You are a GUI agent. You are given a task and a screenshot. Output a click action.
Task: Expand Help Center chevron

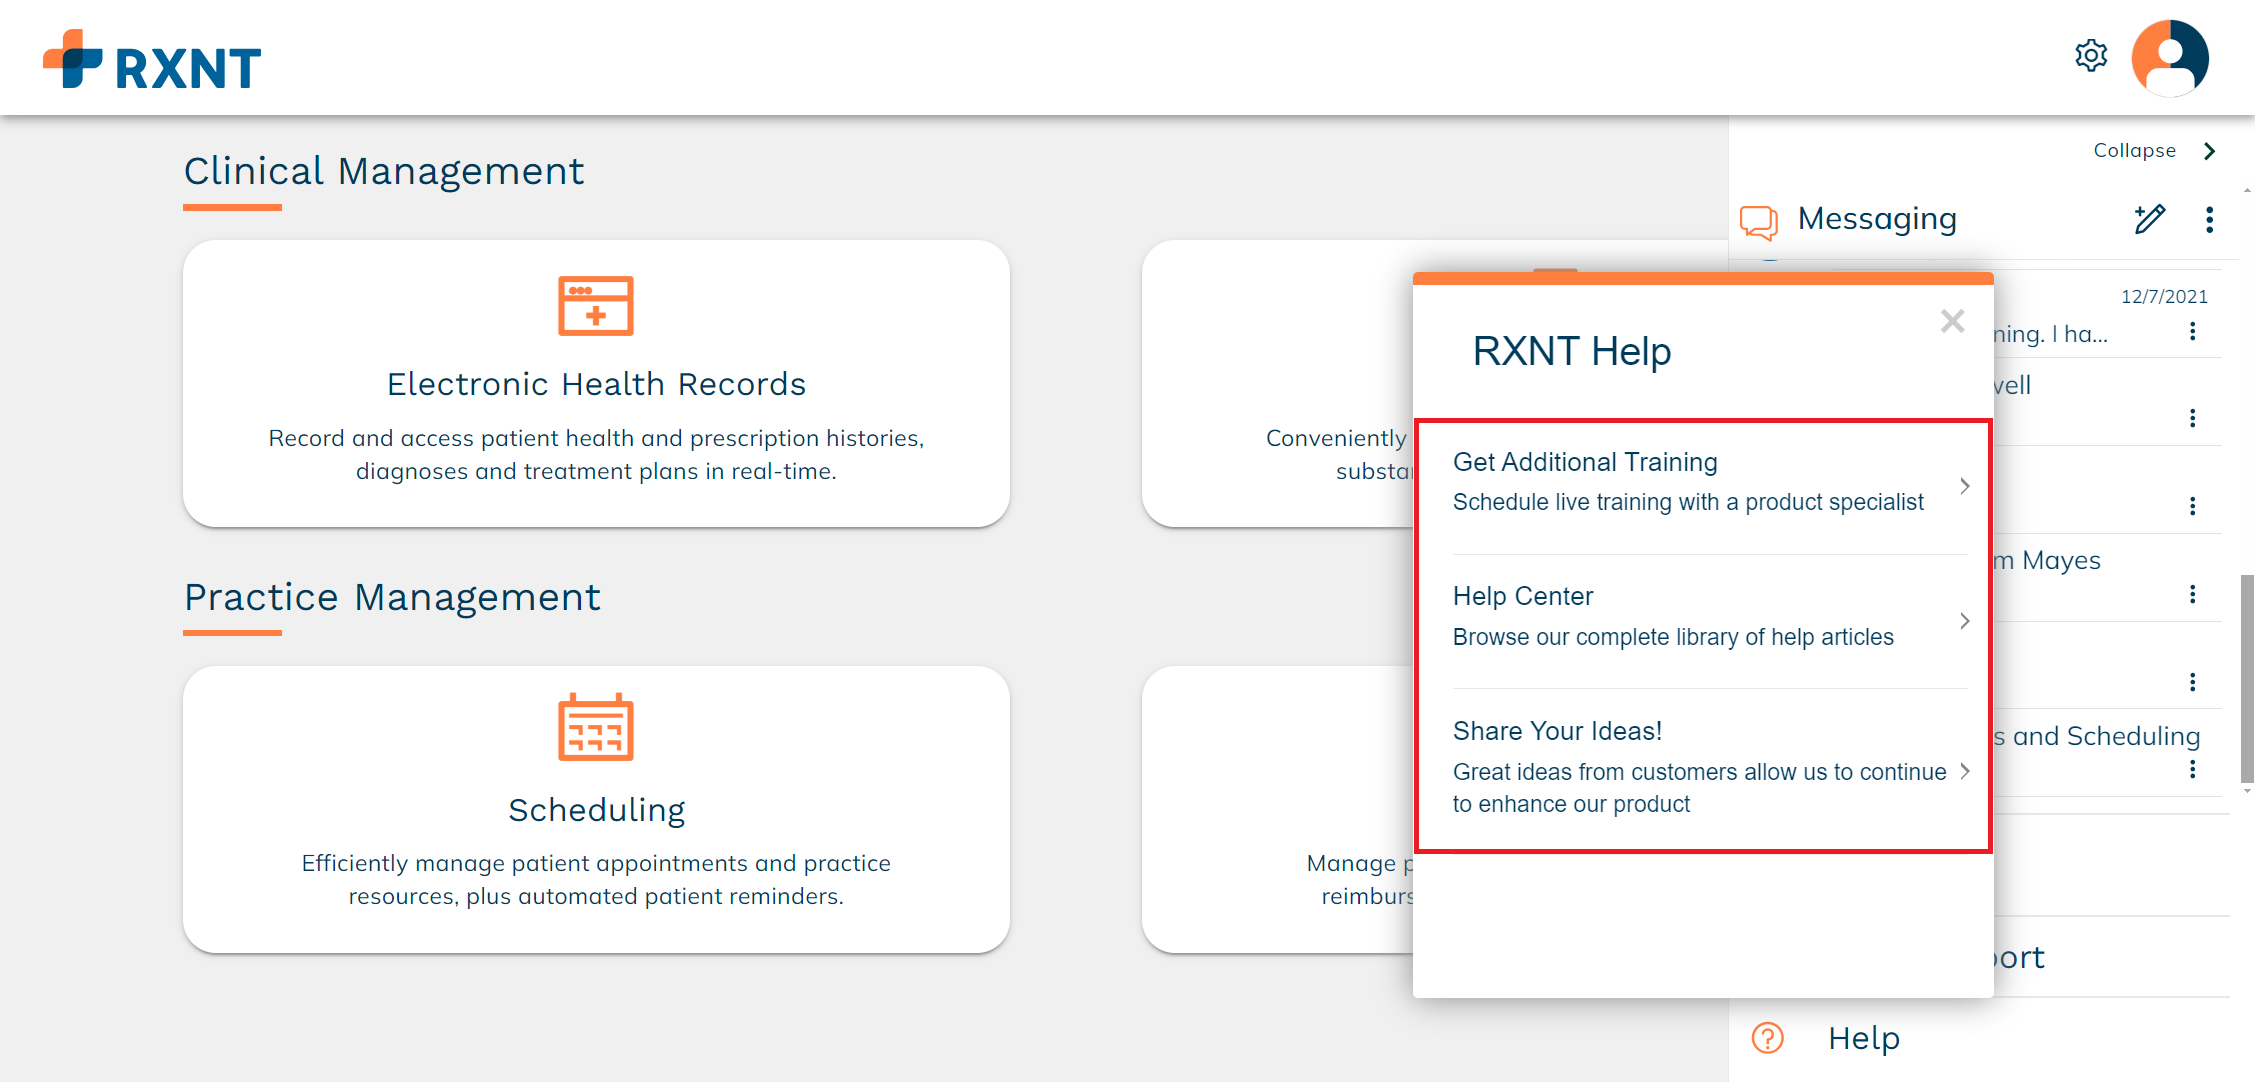click(x=1964, y=621)
